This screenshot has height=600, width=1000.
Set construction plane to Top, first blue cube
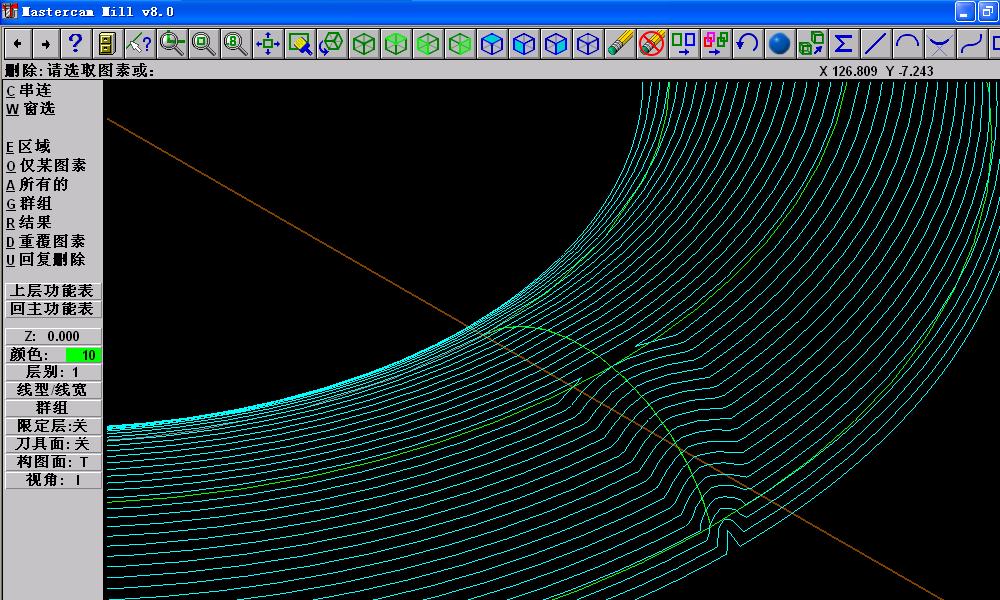[492, 43]
